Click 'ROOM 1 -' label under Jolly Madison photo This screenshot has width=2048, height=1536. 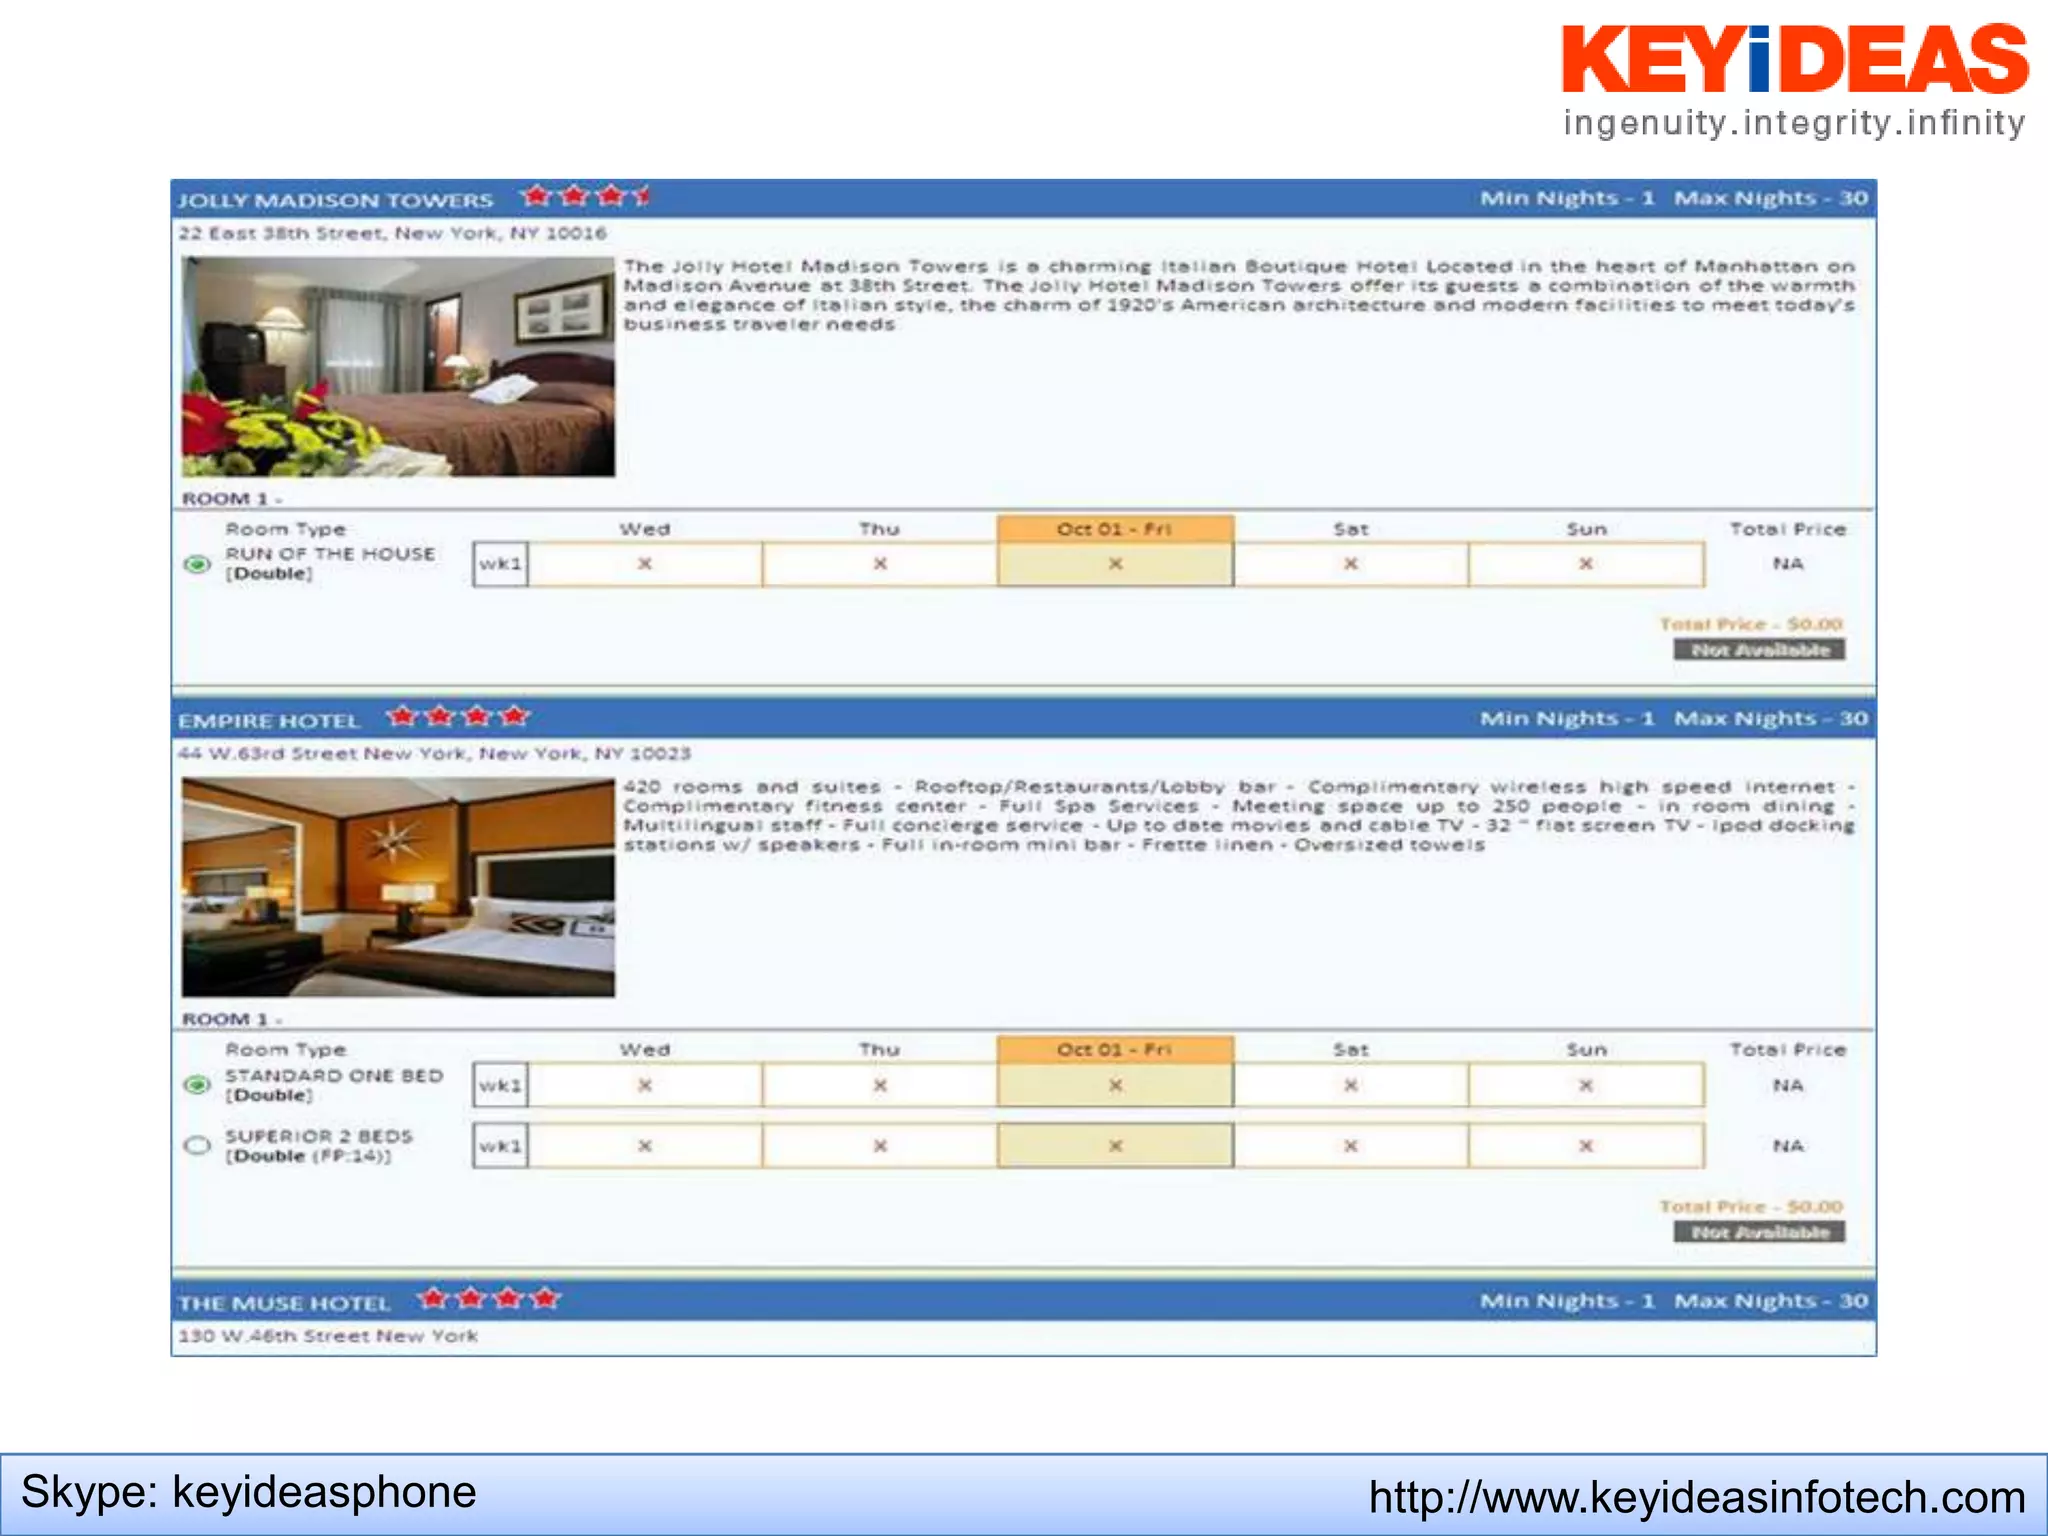point(232,498)
